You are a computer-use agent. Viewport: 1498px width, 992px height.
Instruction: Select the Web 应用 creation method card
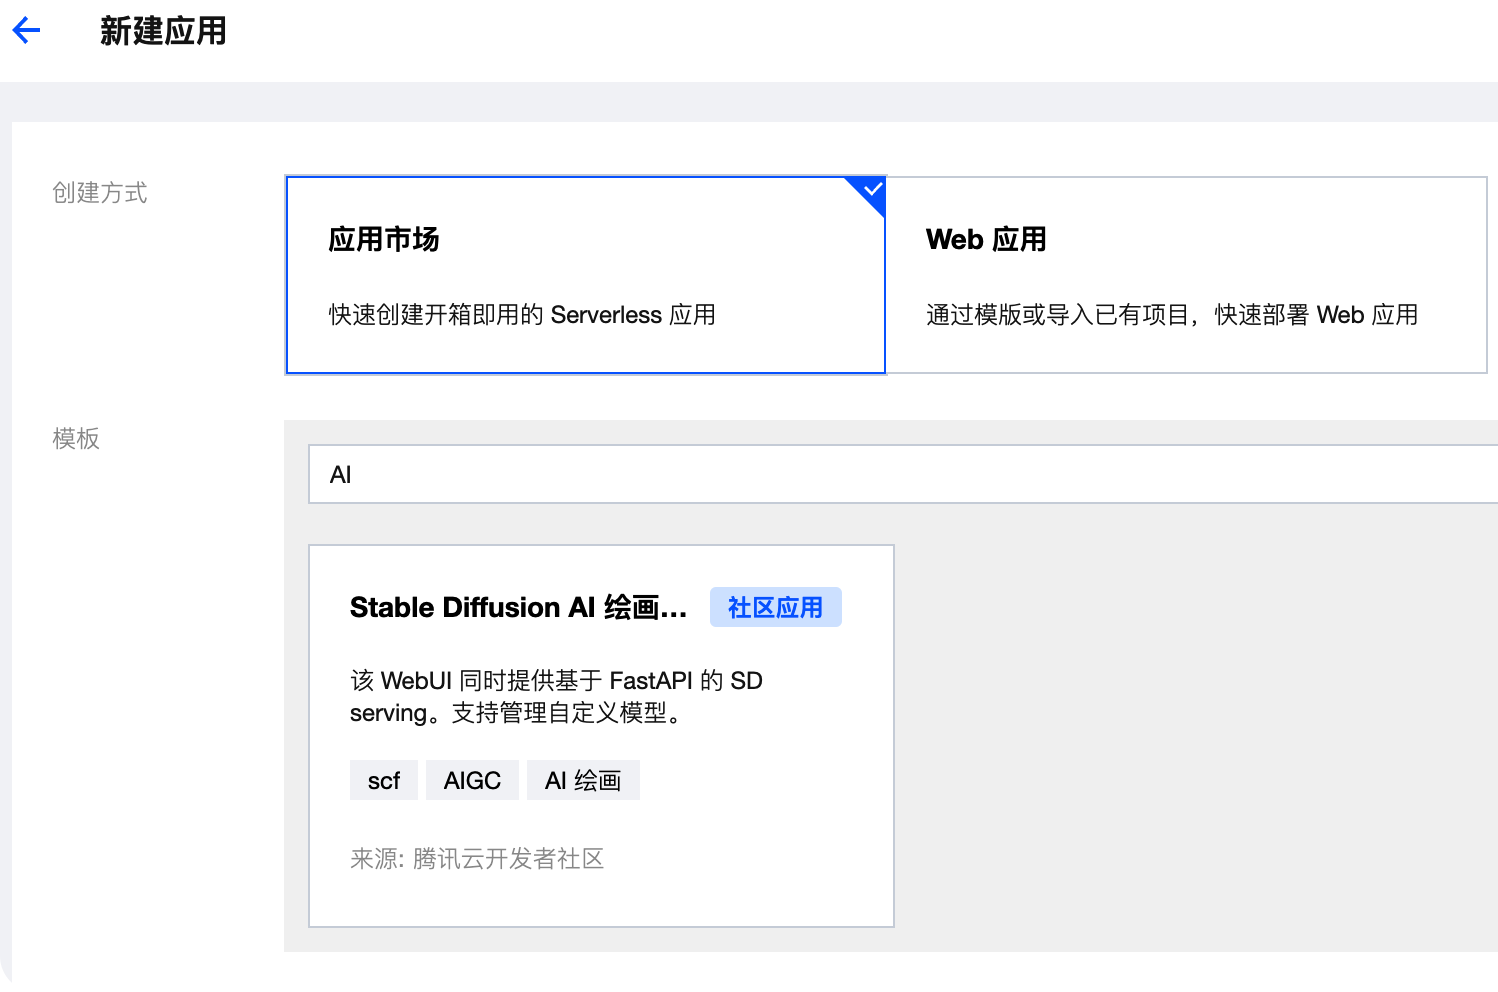[x=1187, y=275]
